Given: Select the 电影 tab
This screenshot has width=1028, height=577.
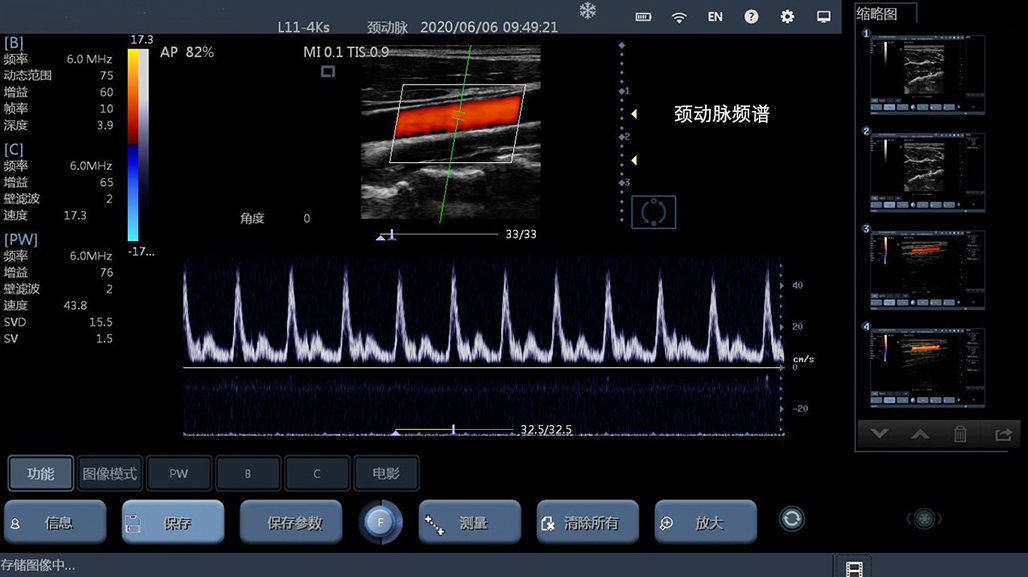Looking at the screenshot, I should 385,474.
